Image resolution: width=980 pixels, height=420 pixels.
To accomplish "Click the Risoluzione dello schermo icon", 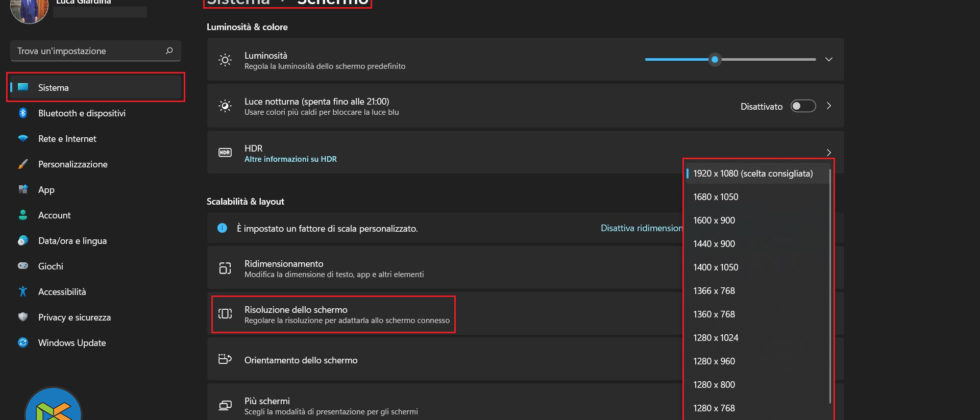I will (x=224, y=314).
